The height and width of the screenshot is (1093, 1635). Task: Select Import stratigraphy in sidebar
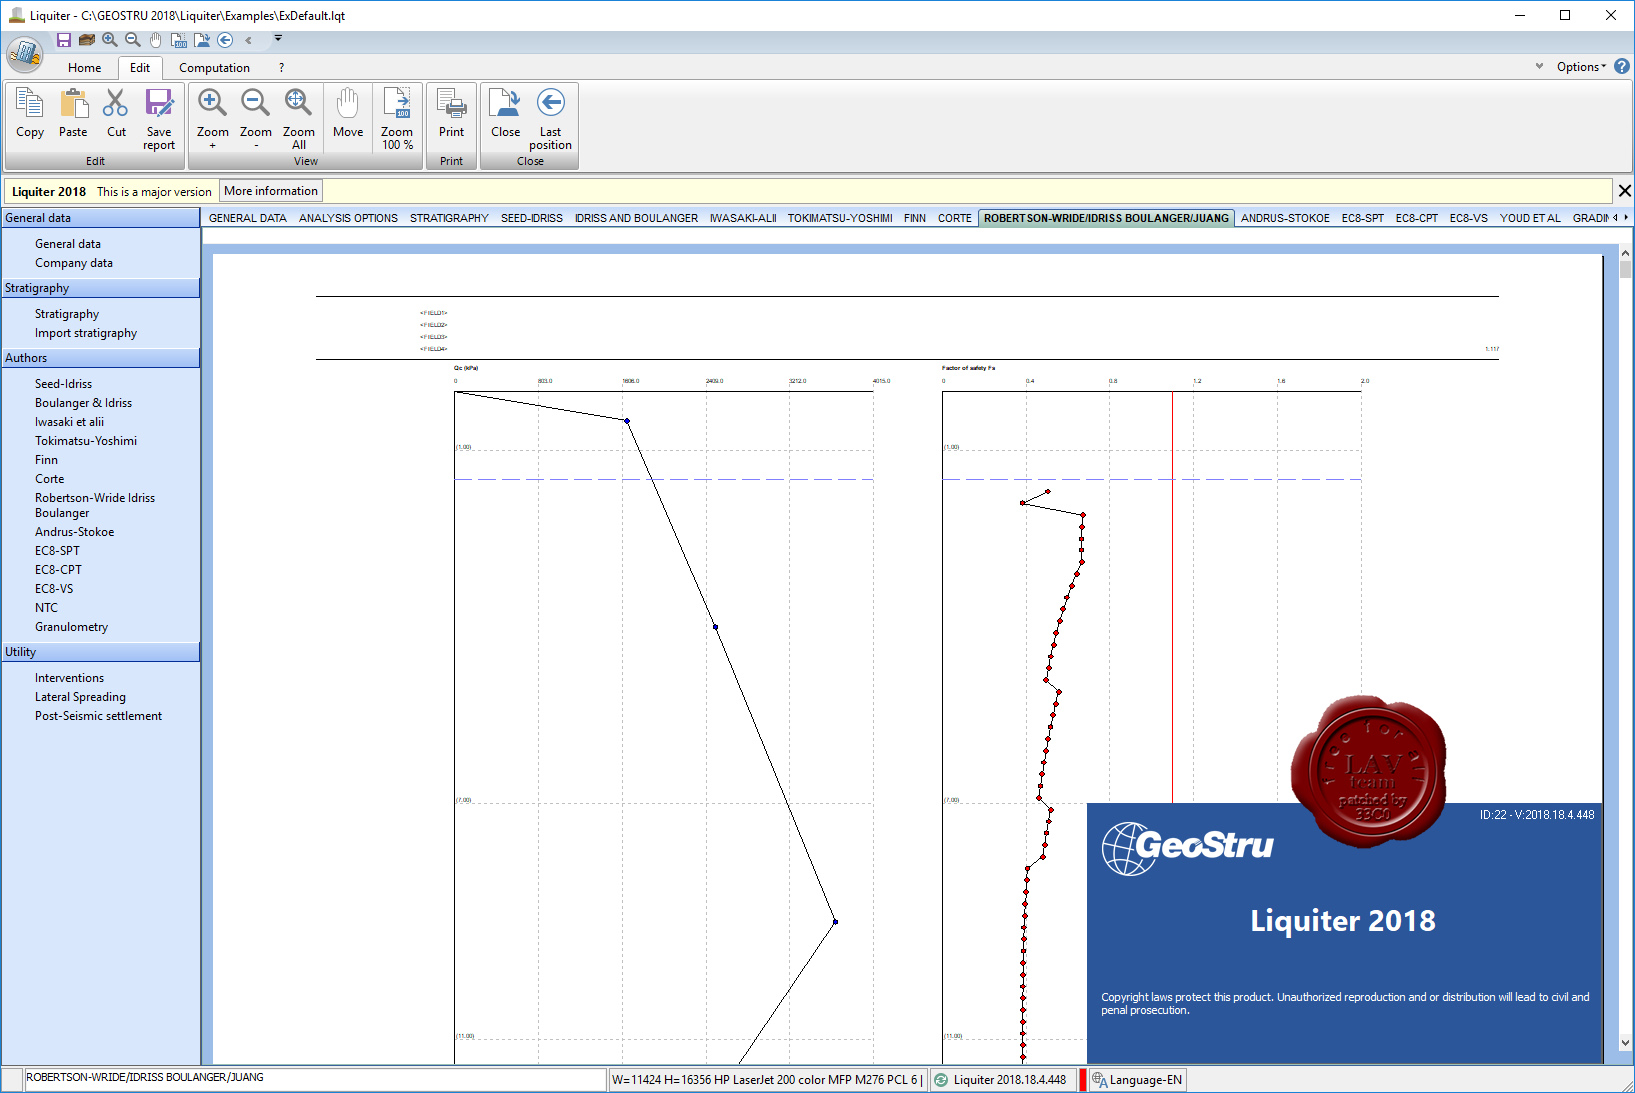click(x=86, y=333)
